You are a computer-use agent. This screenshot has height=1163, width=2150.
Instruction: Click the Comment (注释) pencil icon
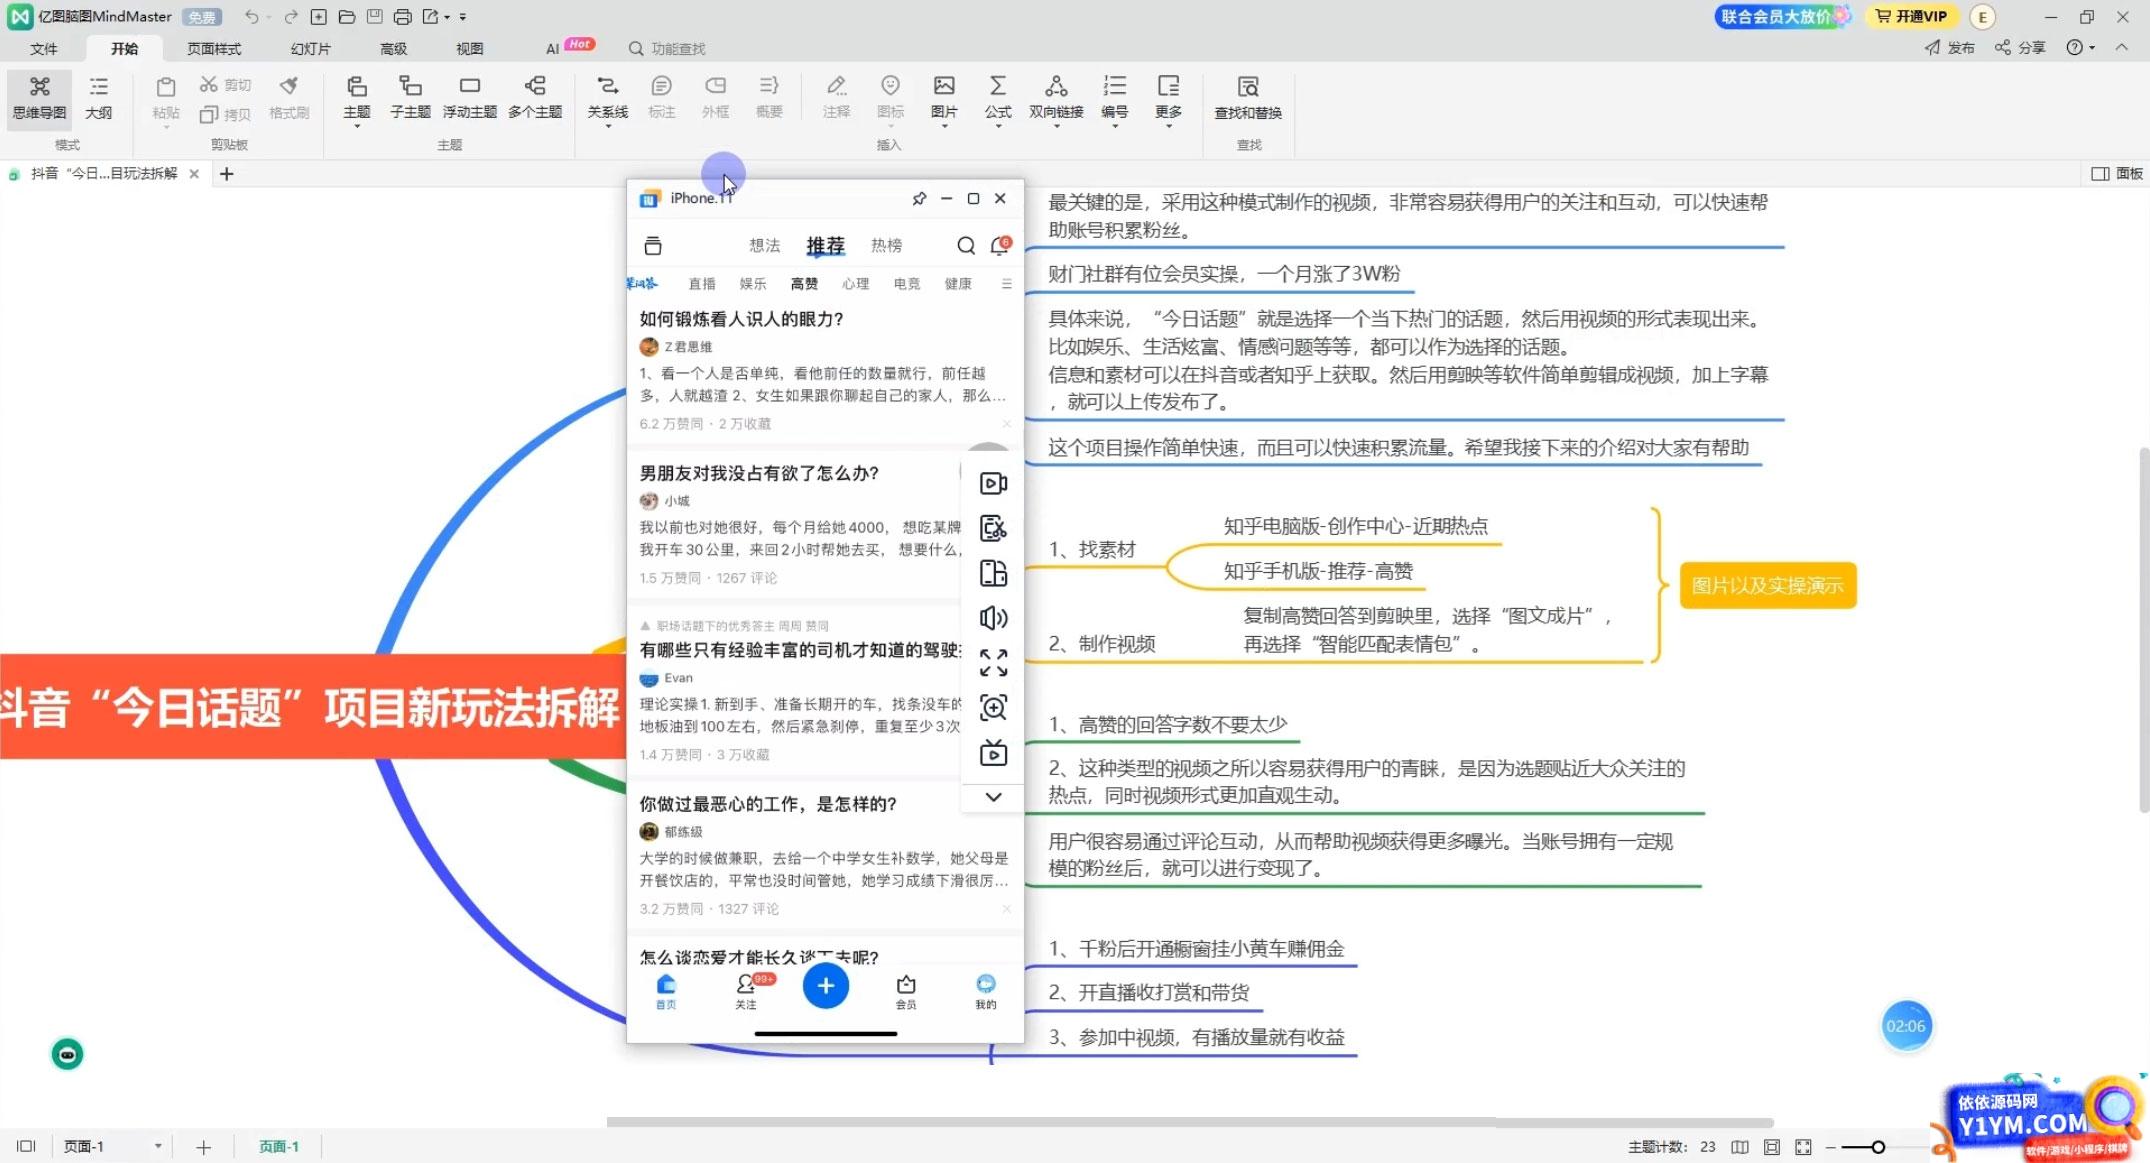pyautogui.click(x=836, y=86)
